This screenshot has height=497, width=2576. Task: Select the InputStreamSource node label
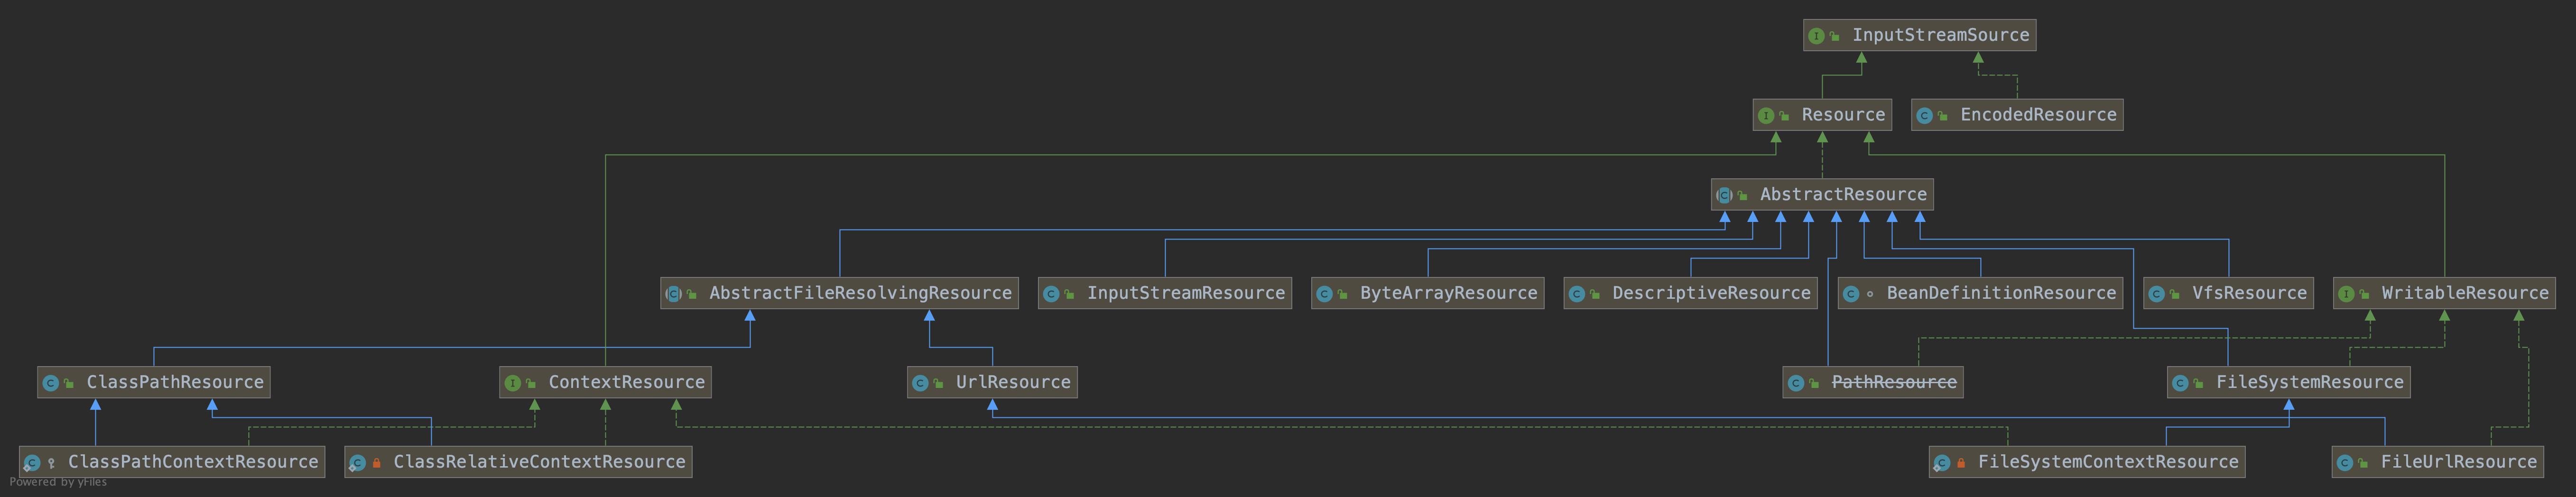coord(1940,35)
